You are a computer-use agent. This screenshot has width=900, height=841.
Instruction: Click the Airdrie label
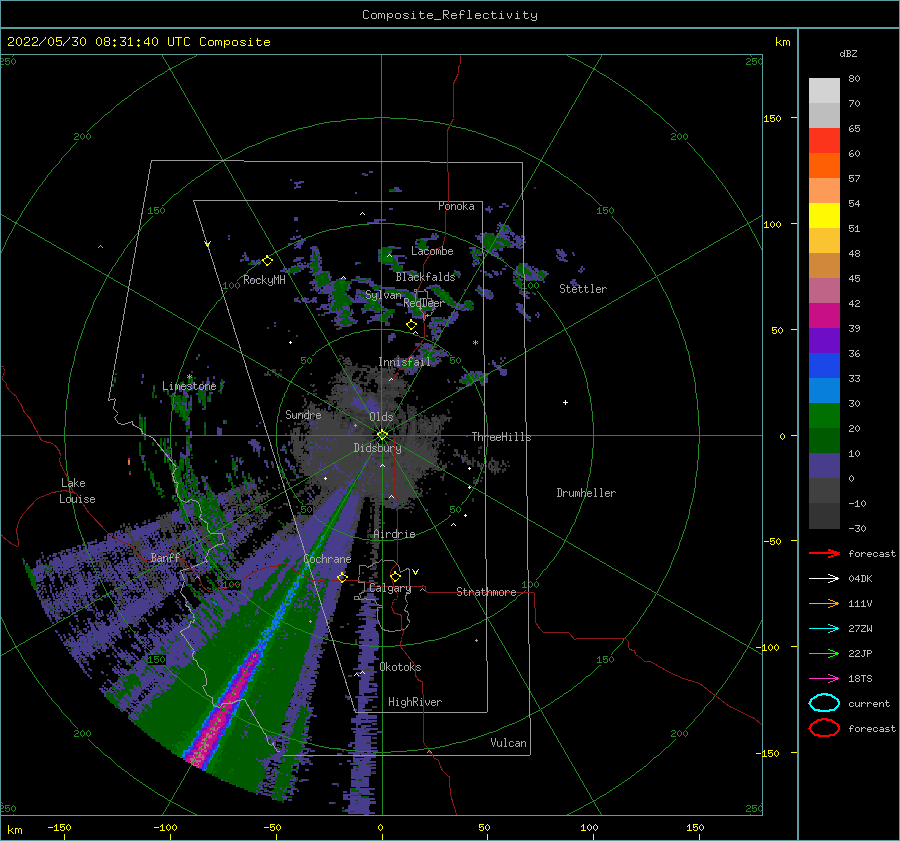(394, 534)
